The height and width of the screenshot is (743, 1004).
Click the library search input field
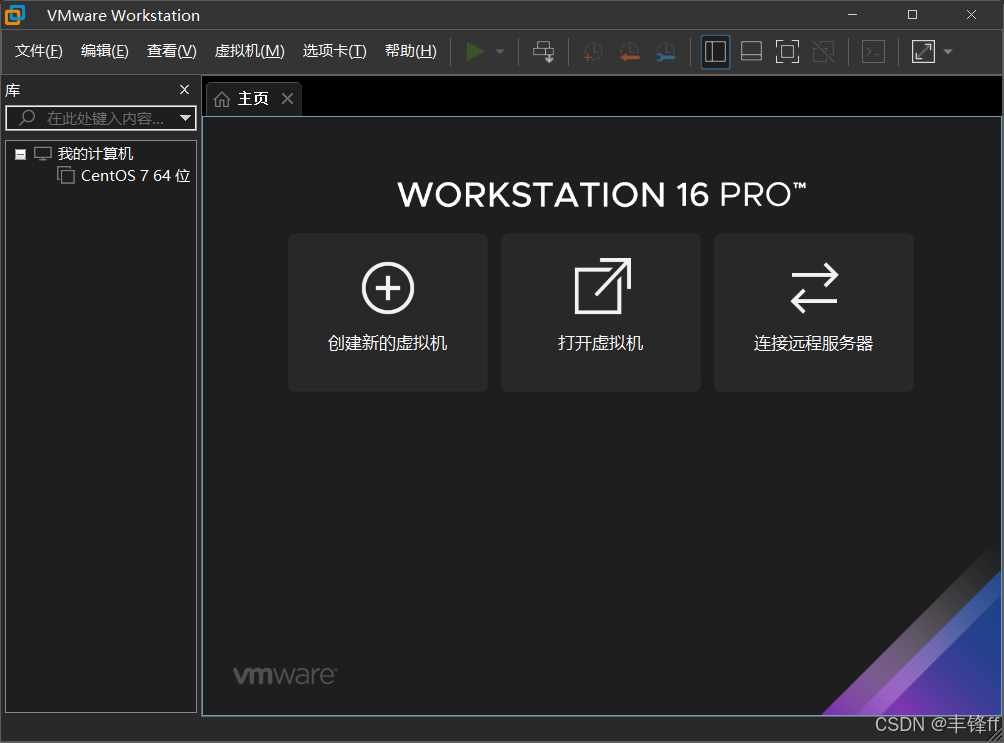tap(101, 118)
